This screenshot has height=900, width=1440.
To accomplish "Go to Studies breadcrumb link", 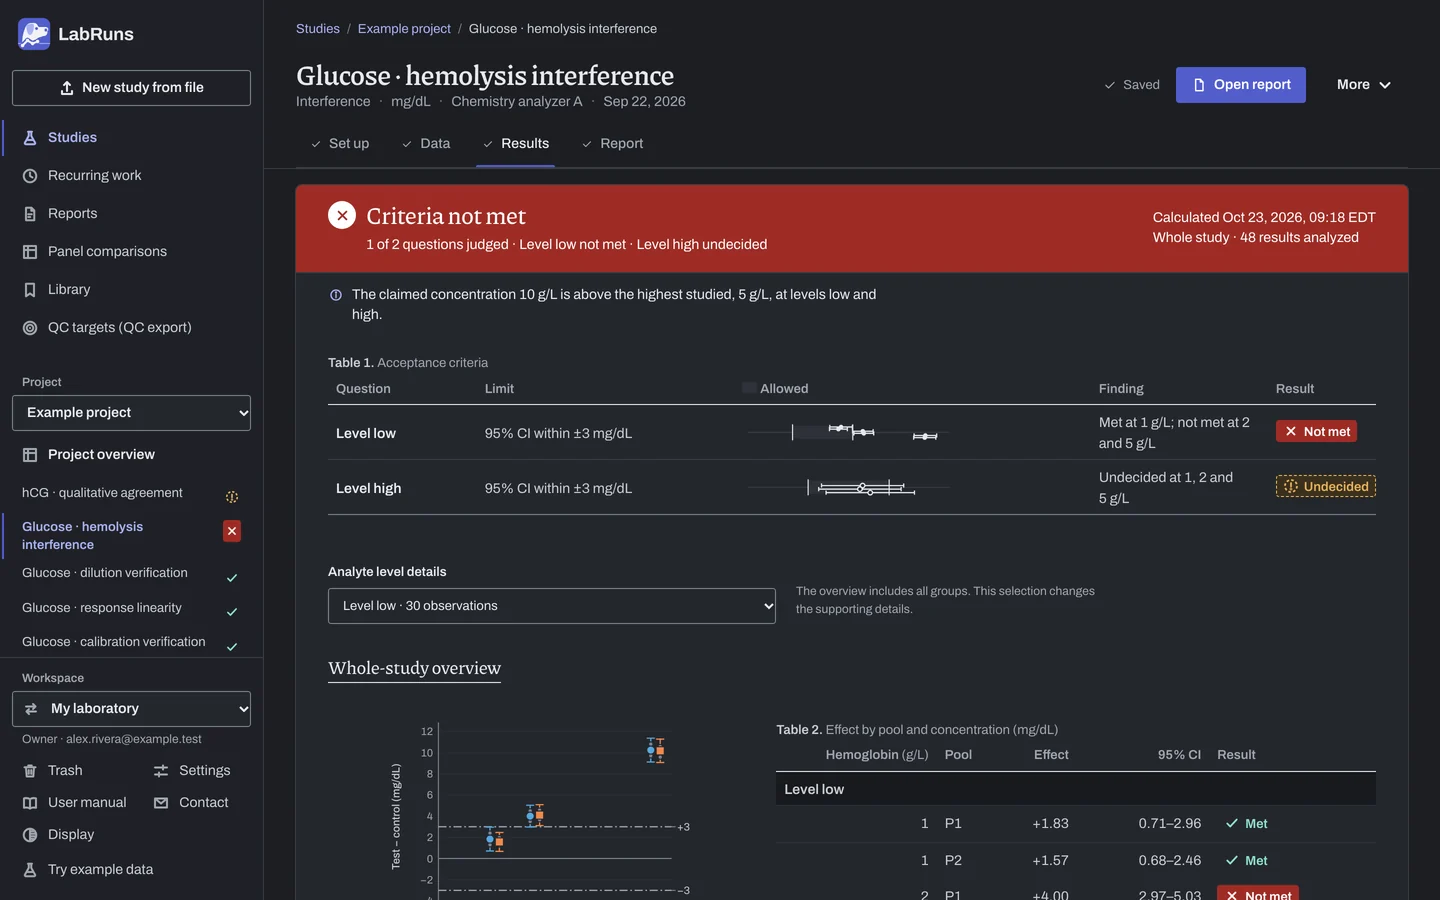I will (318, 29).
